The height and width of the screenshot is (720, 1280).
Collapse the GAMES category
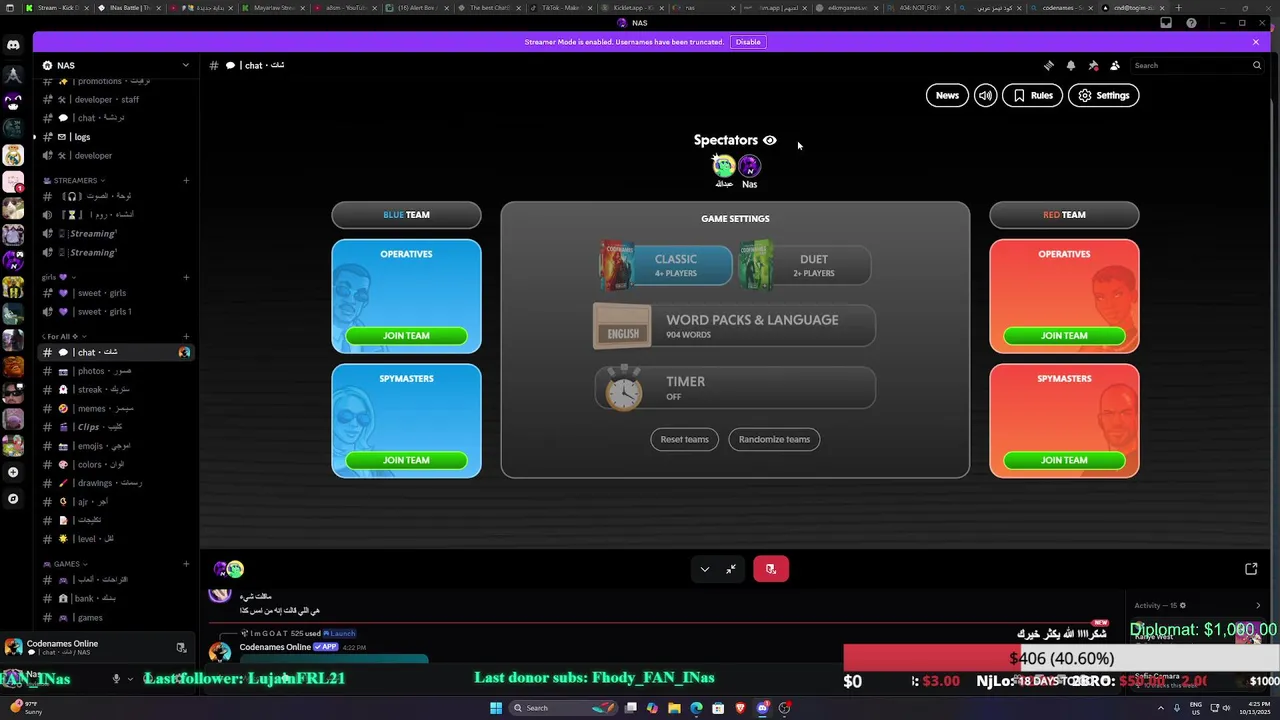click(x=65, y=564)
